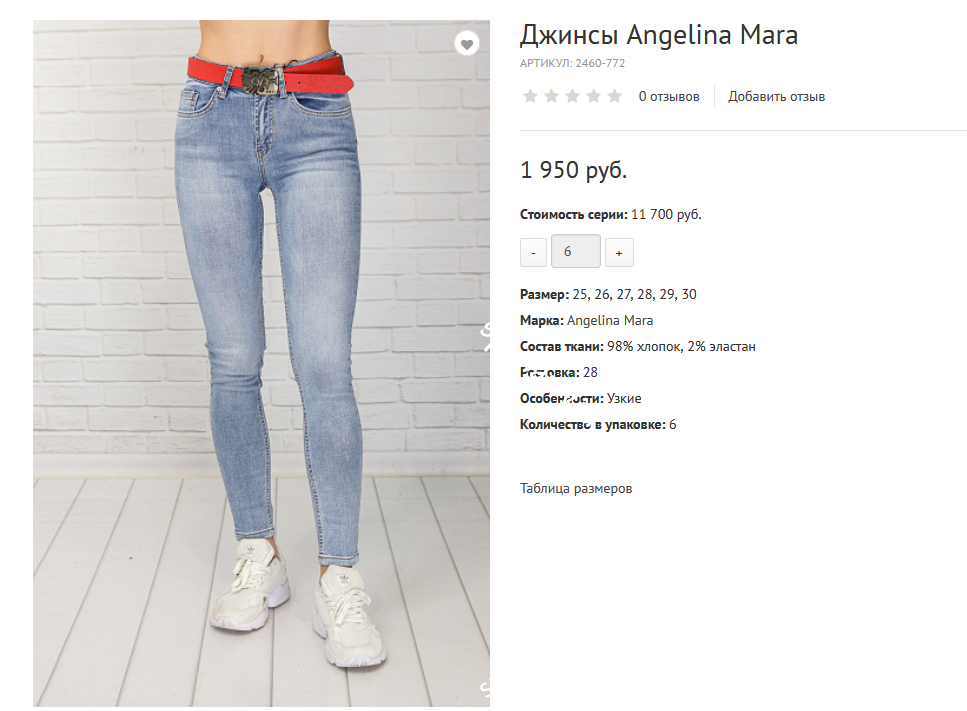The width and height of the screenshot is (967, 711).
Task: Rate product with the first star
Action: pyautogui.click(x=530, y=96)
